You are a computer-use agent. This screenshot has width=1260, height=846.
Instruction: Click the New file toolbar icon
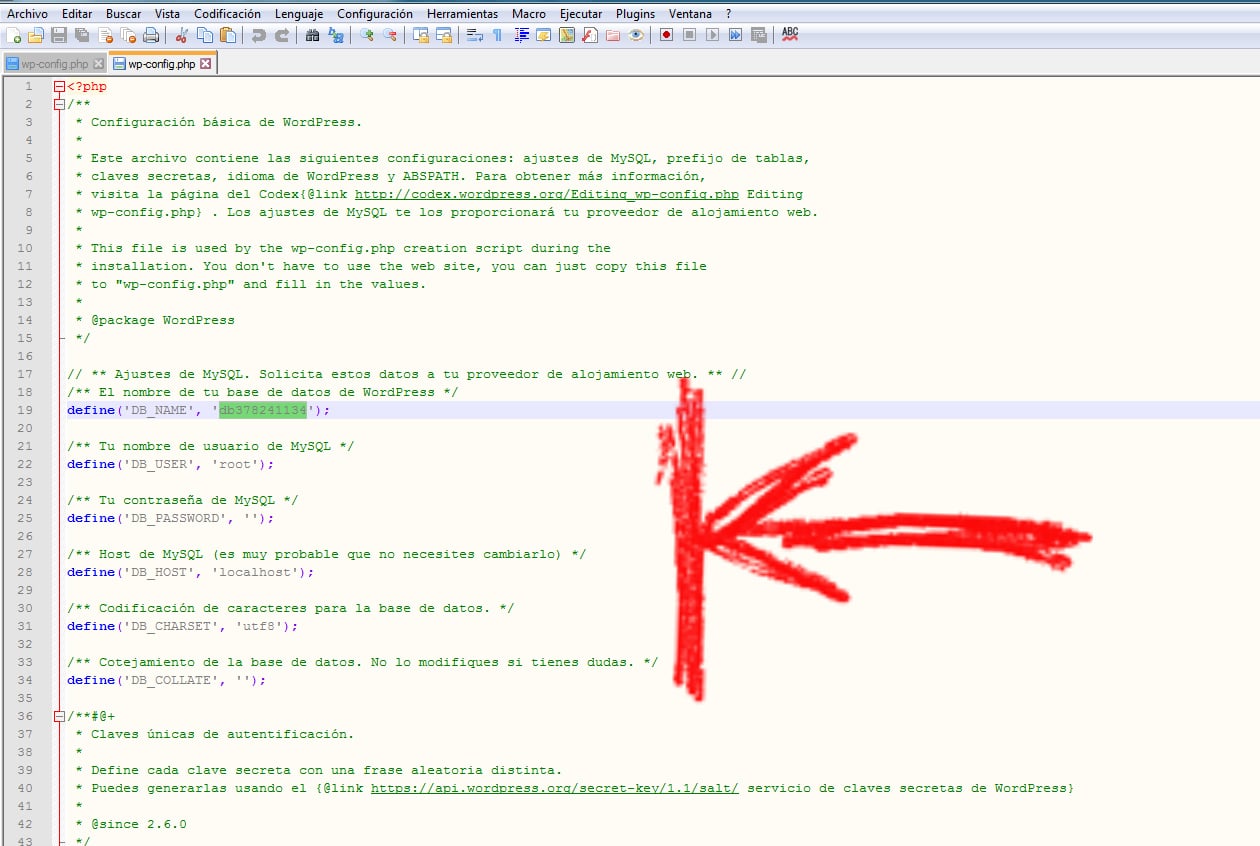point(13,35)
